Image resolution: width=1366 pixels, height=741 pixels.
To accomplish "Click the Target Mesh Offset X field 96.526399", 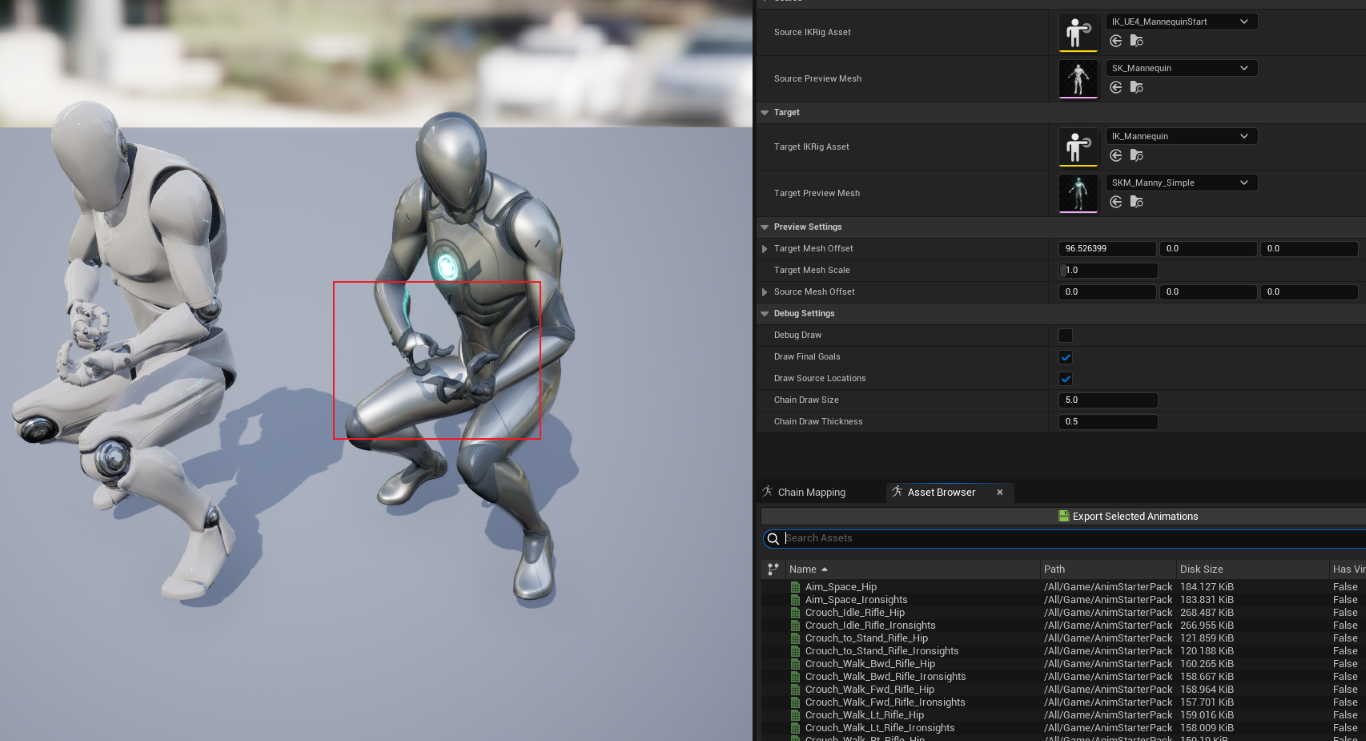I will coord(1108,249).
